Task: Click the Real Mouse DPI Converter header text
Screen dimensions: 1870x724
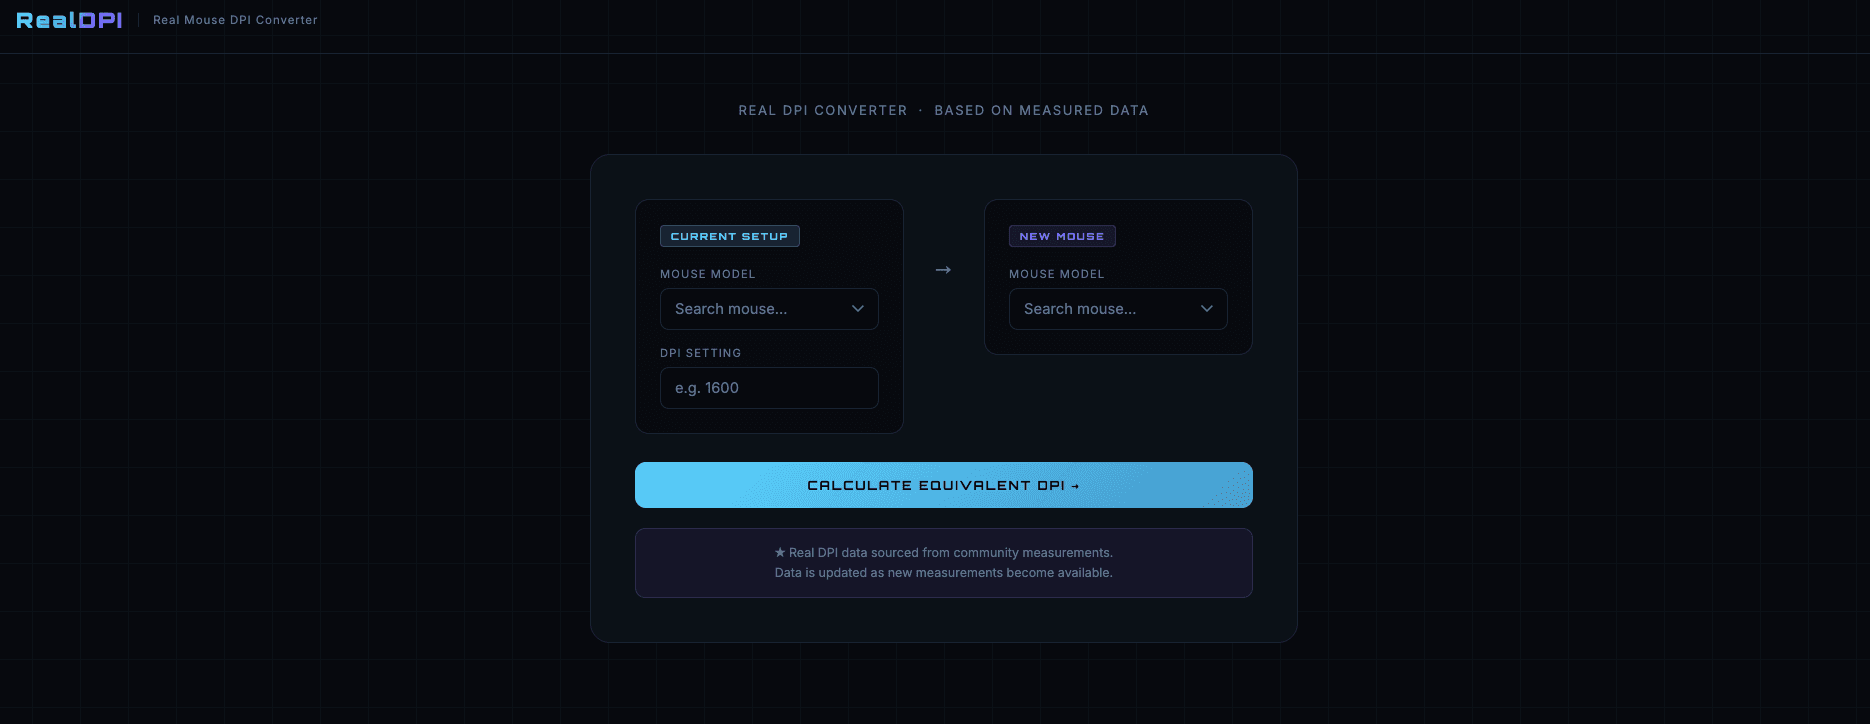Action: point(235,20)
